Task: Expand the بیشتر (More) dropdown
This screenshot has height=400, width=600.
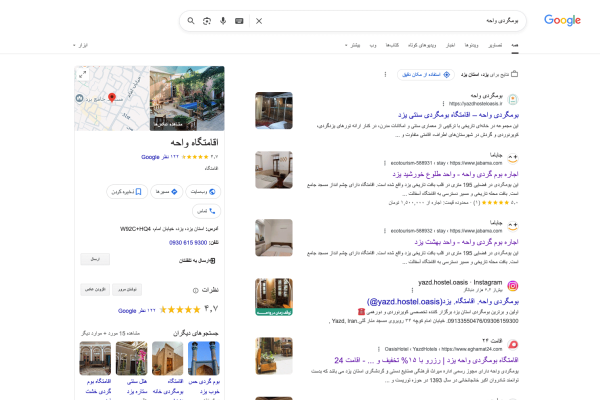Action: pos(352,45)
